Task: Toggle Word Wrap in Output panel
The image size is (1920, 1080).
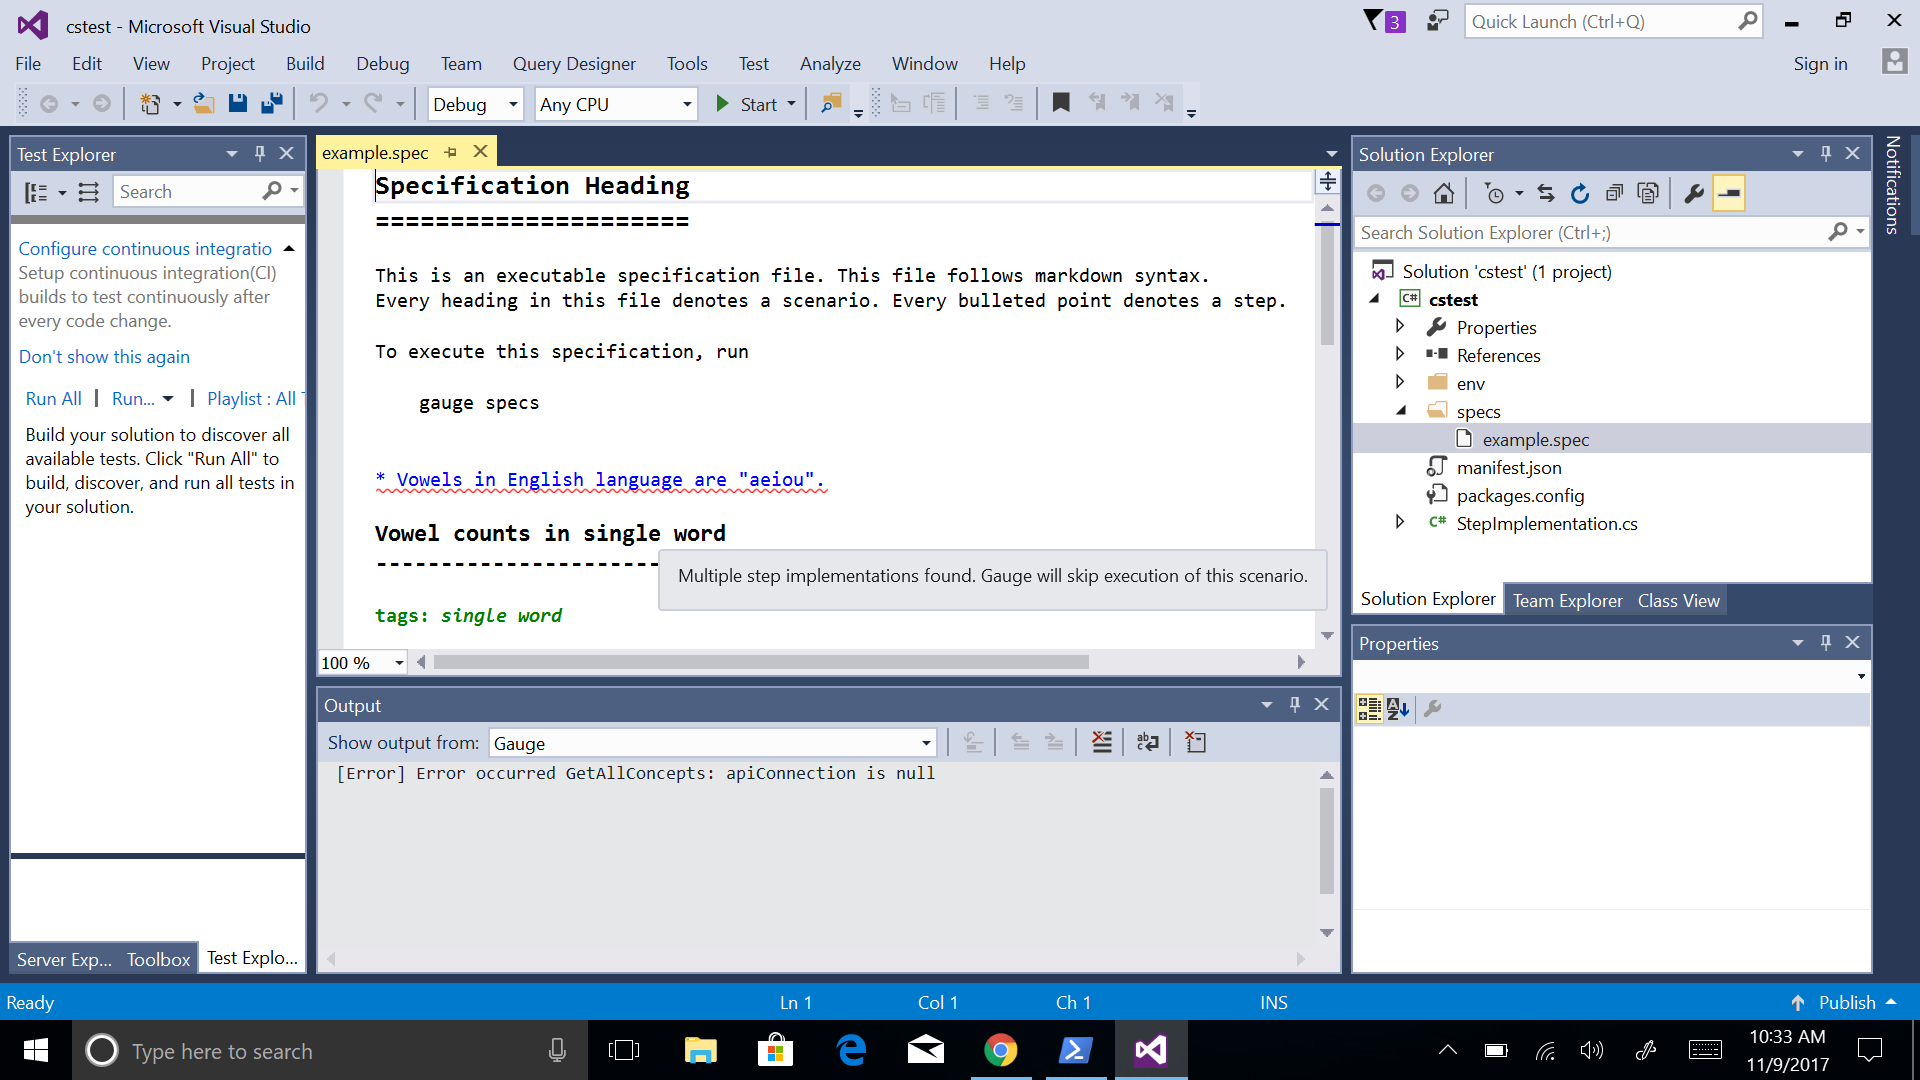Action: click(1148, 742)
